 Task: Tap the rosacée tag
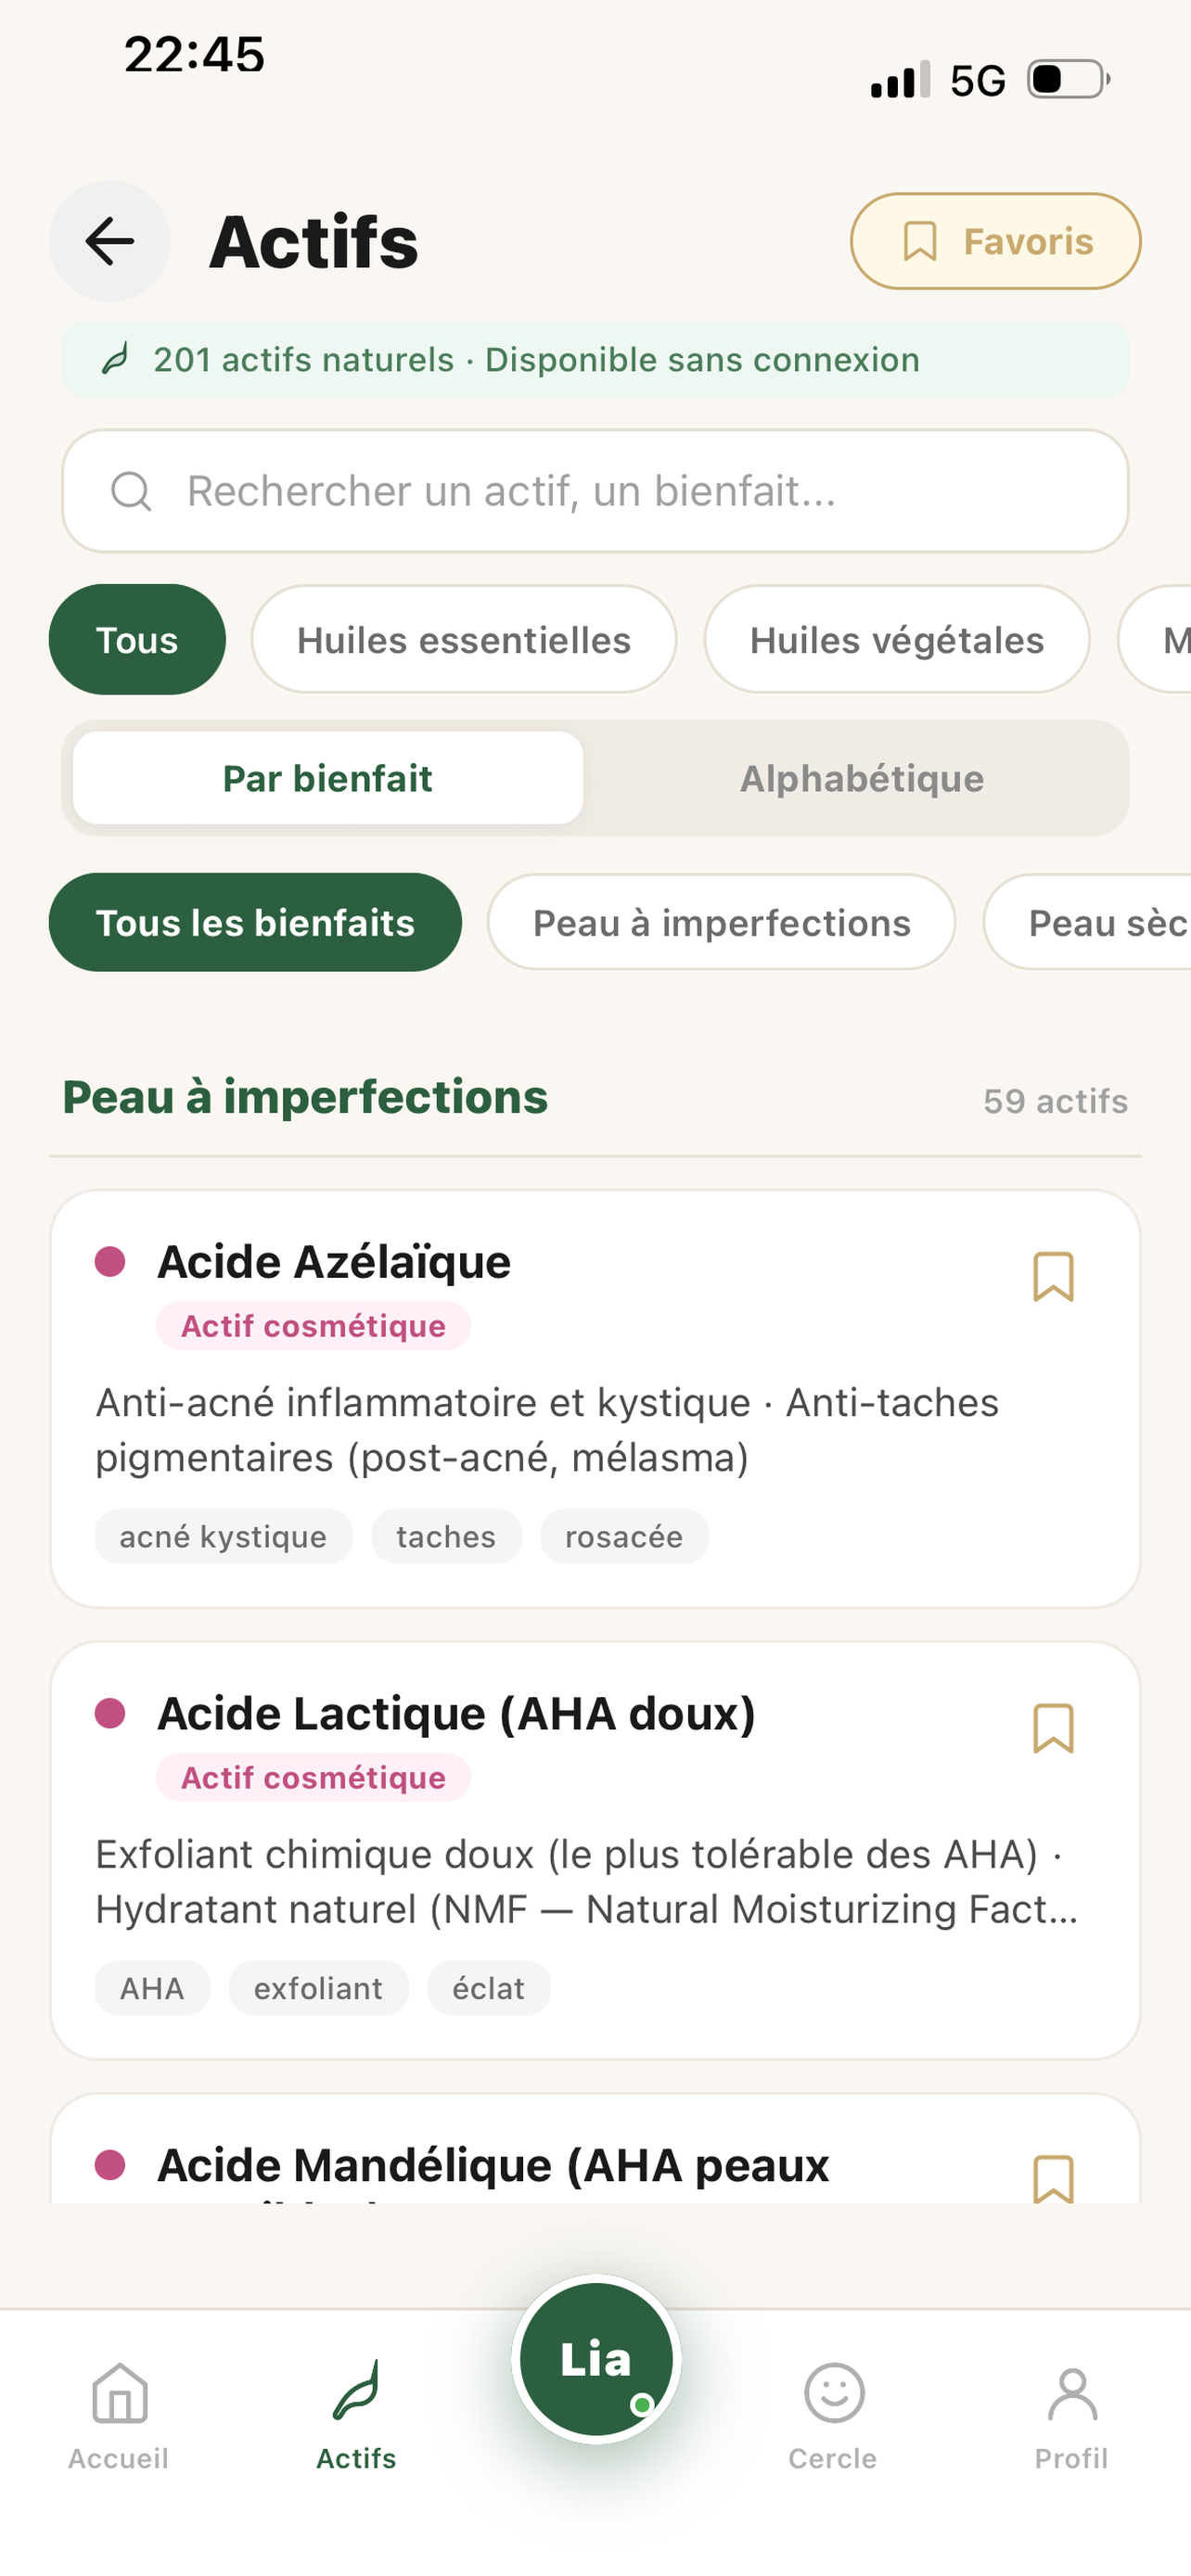[624, 1536]
